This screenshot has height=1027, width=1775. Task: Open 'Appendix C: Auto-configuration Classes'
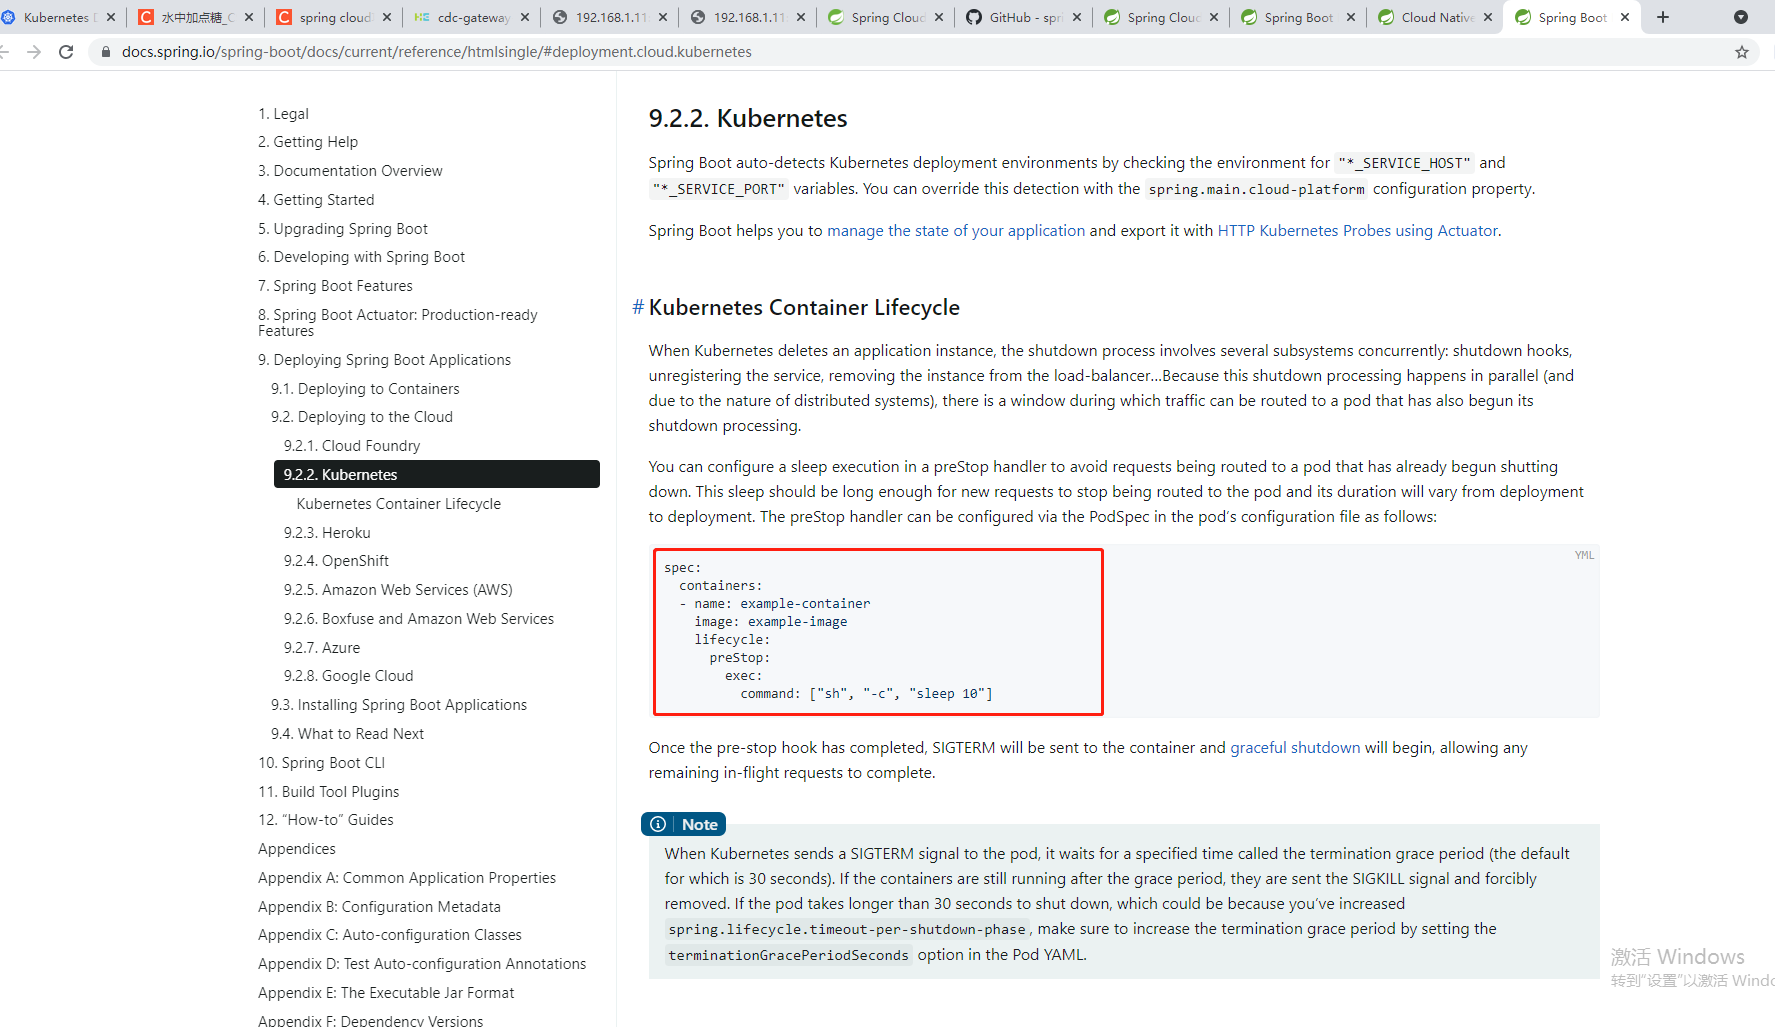[x=390, y=935]
